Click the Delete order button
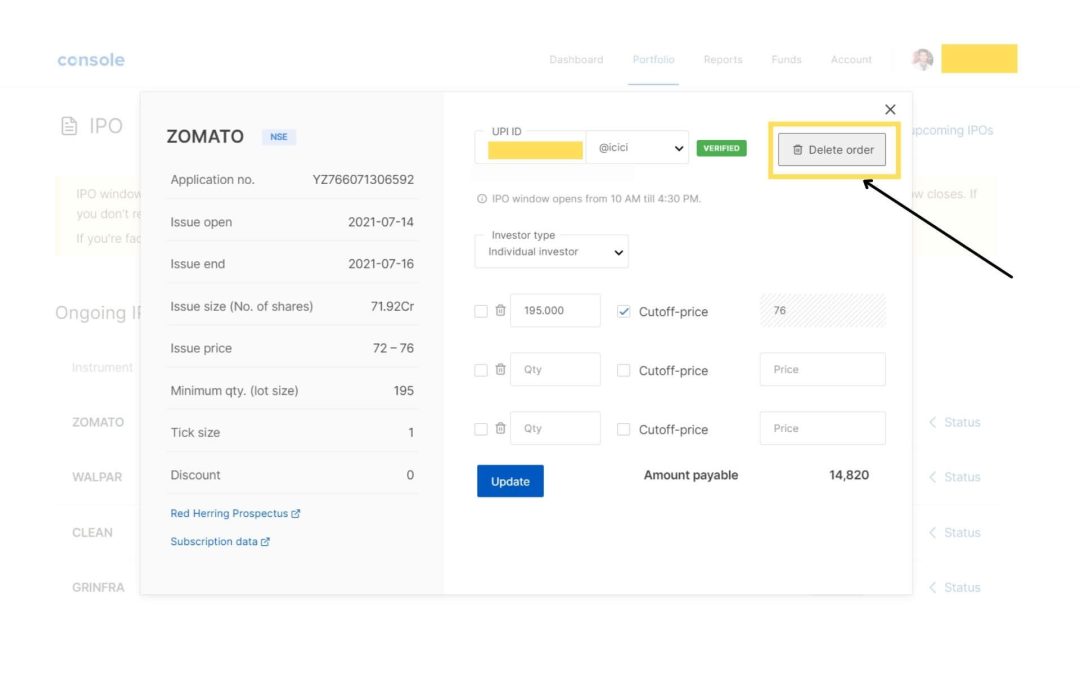 click(x=832, y=149)
